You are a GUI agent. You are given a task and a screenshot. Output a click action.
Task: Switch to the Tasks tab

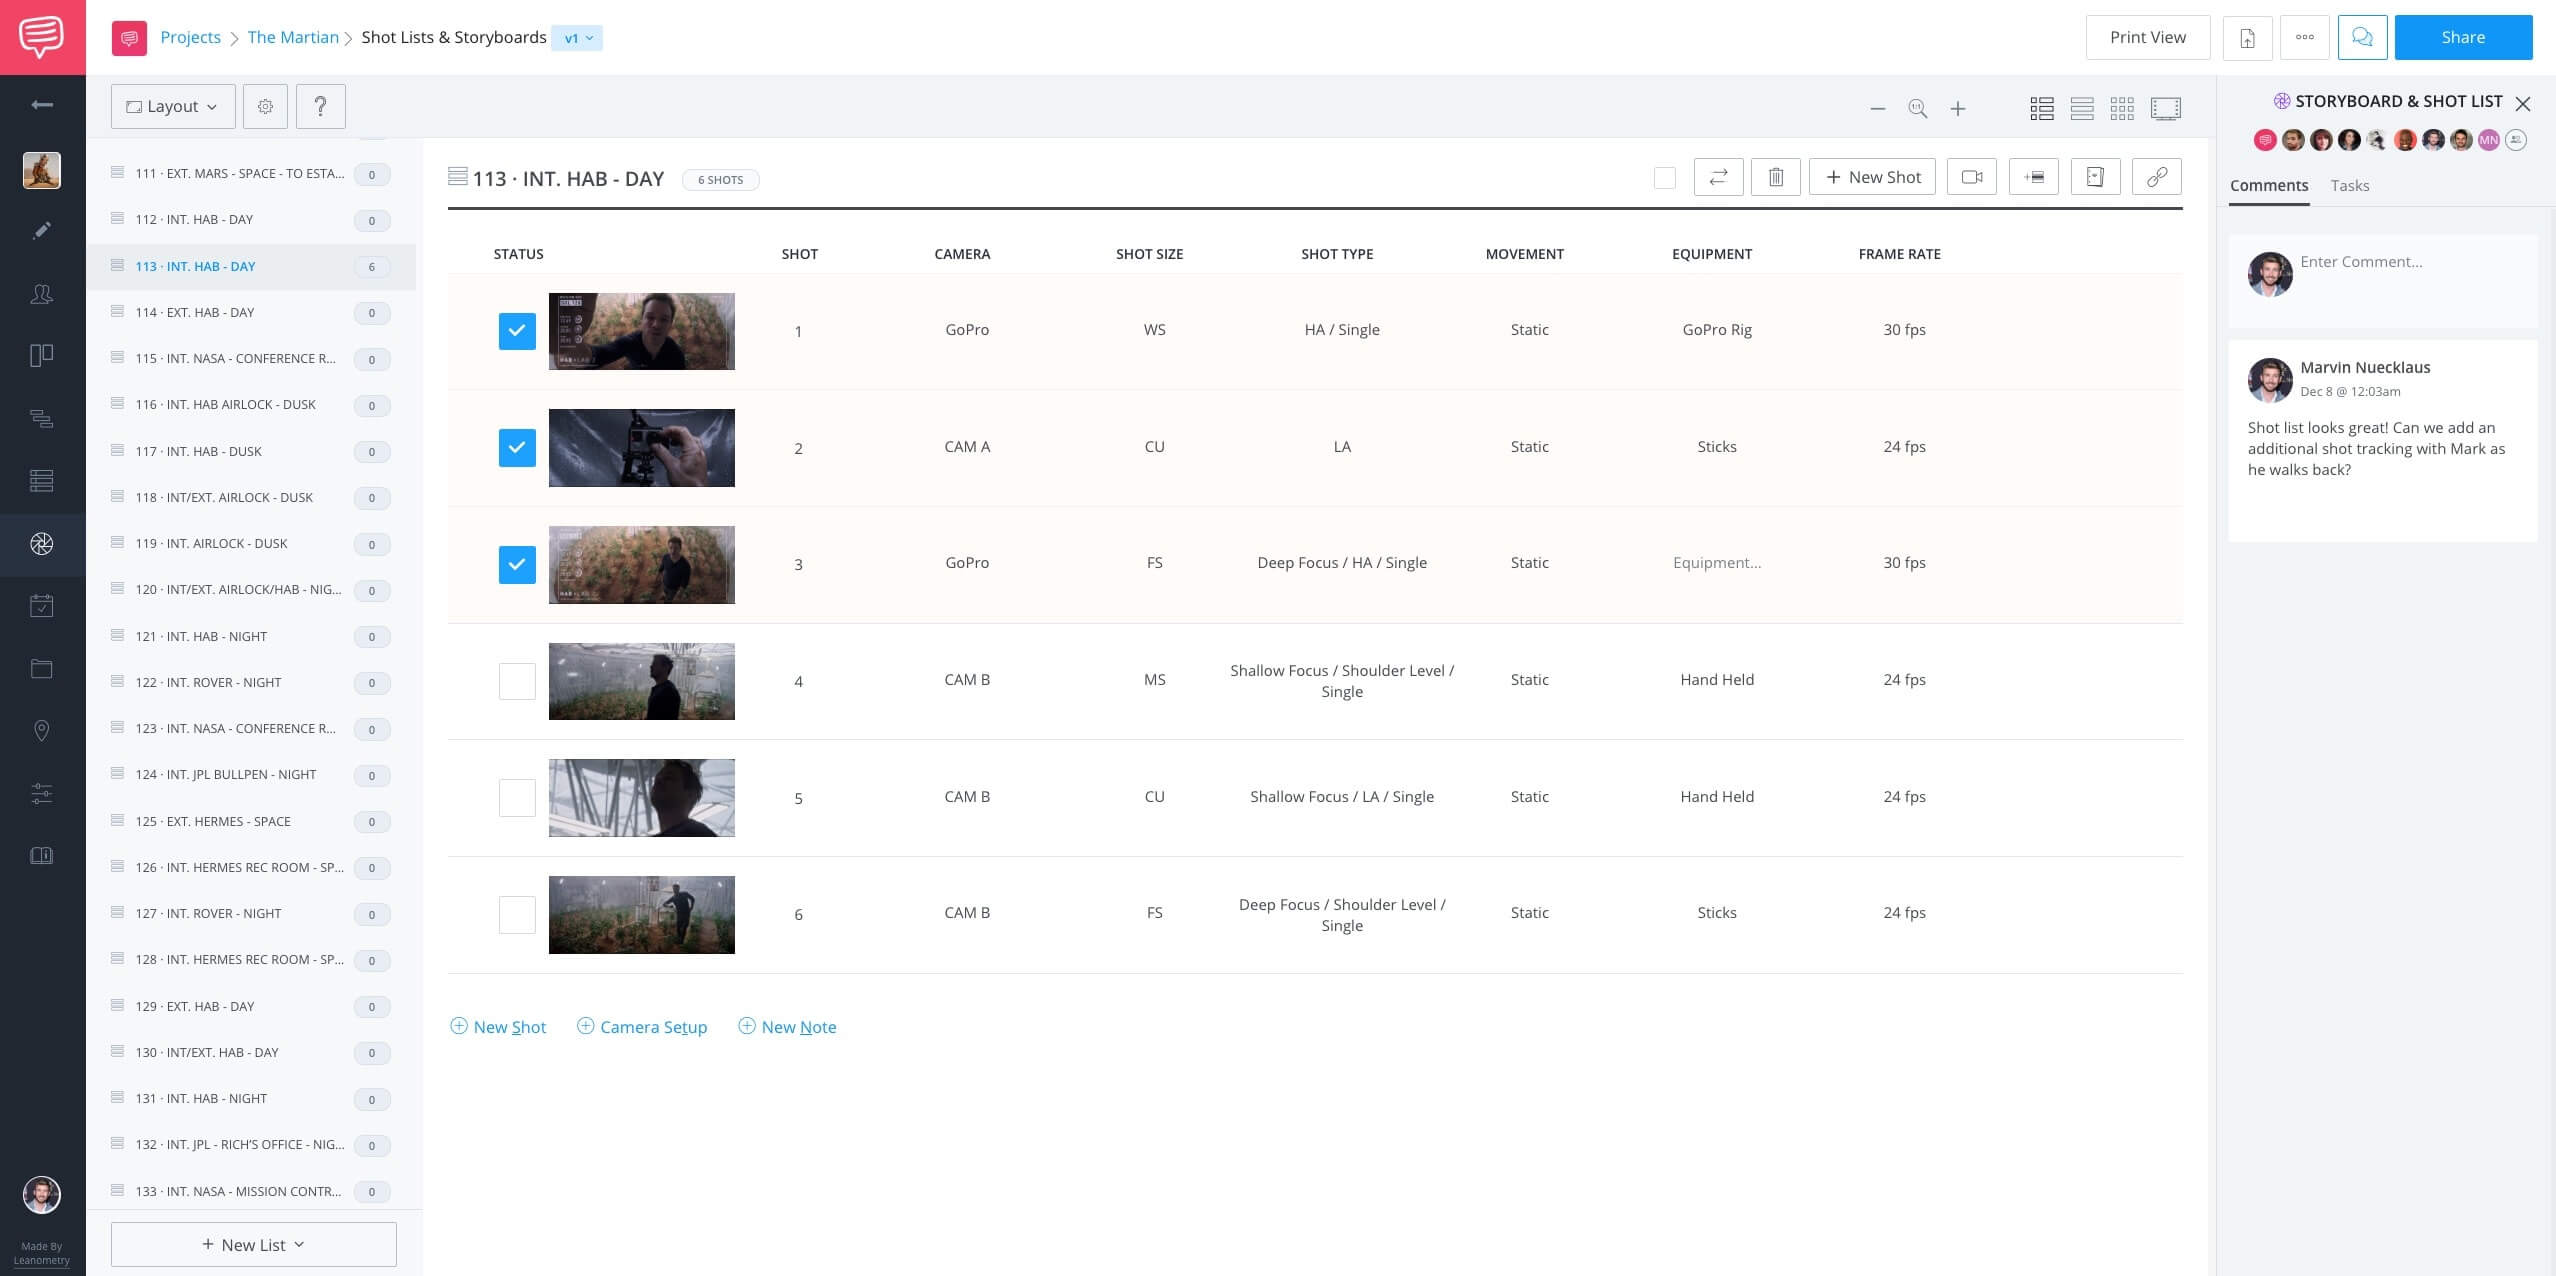2350,185
